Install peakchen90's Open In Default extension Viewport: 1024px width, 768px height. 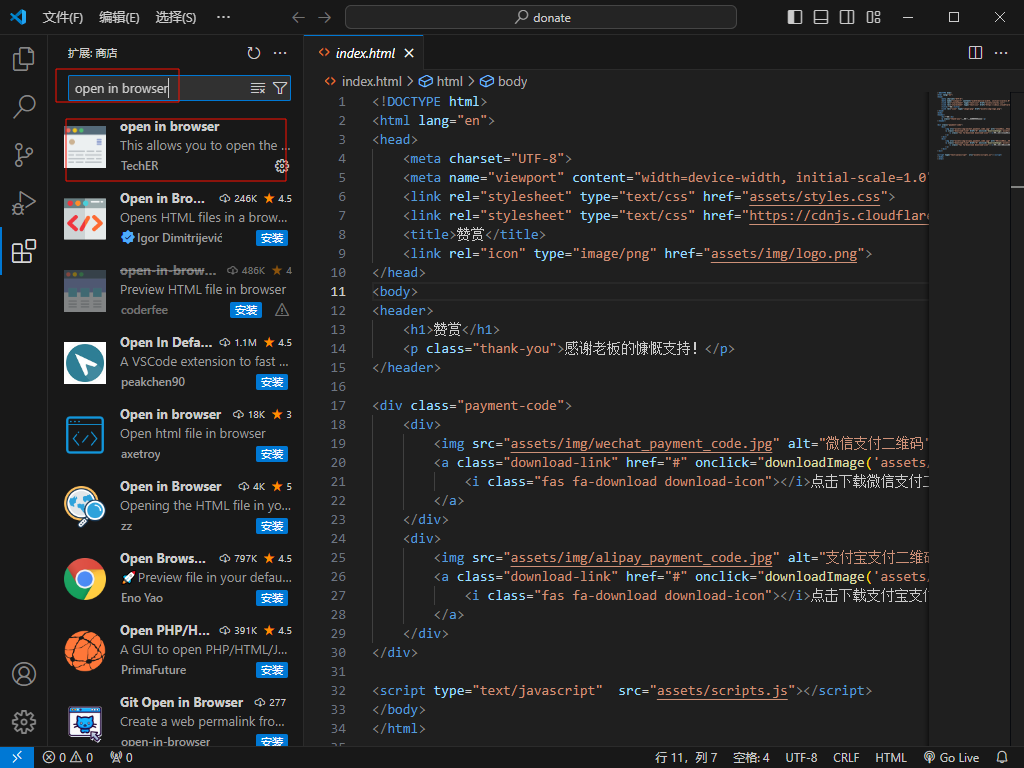coord(272,382)
